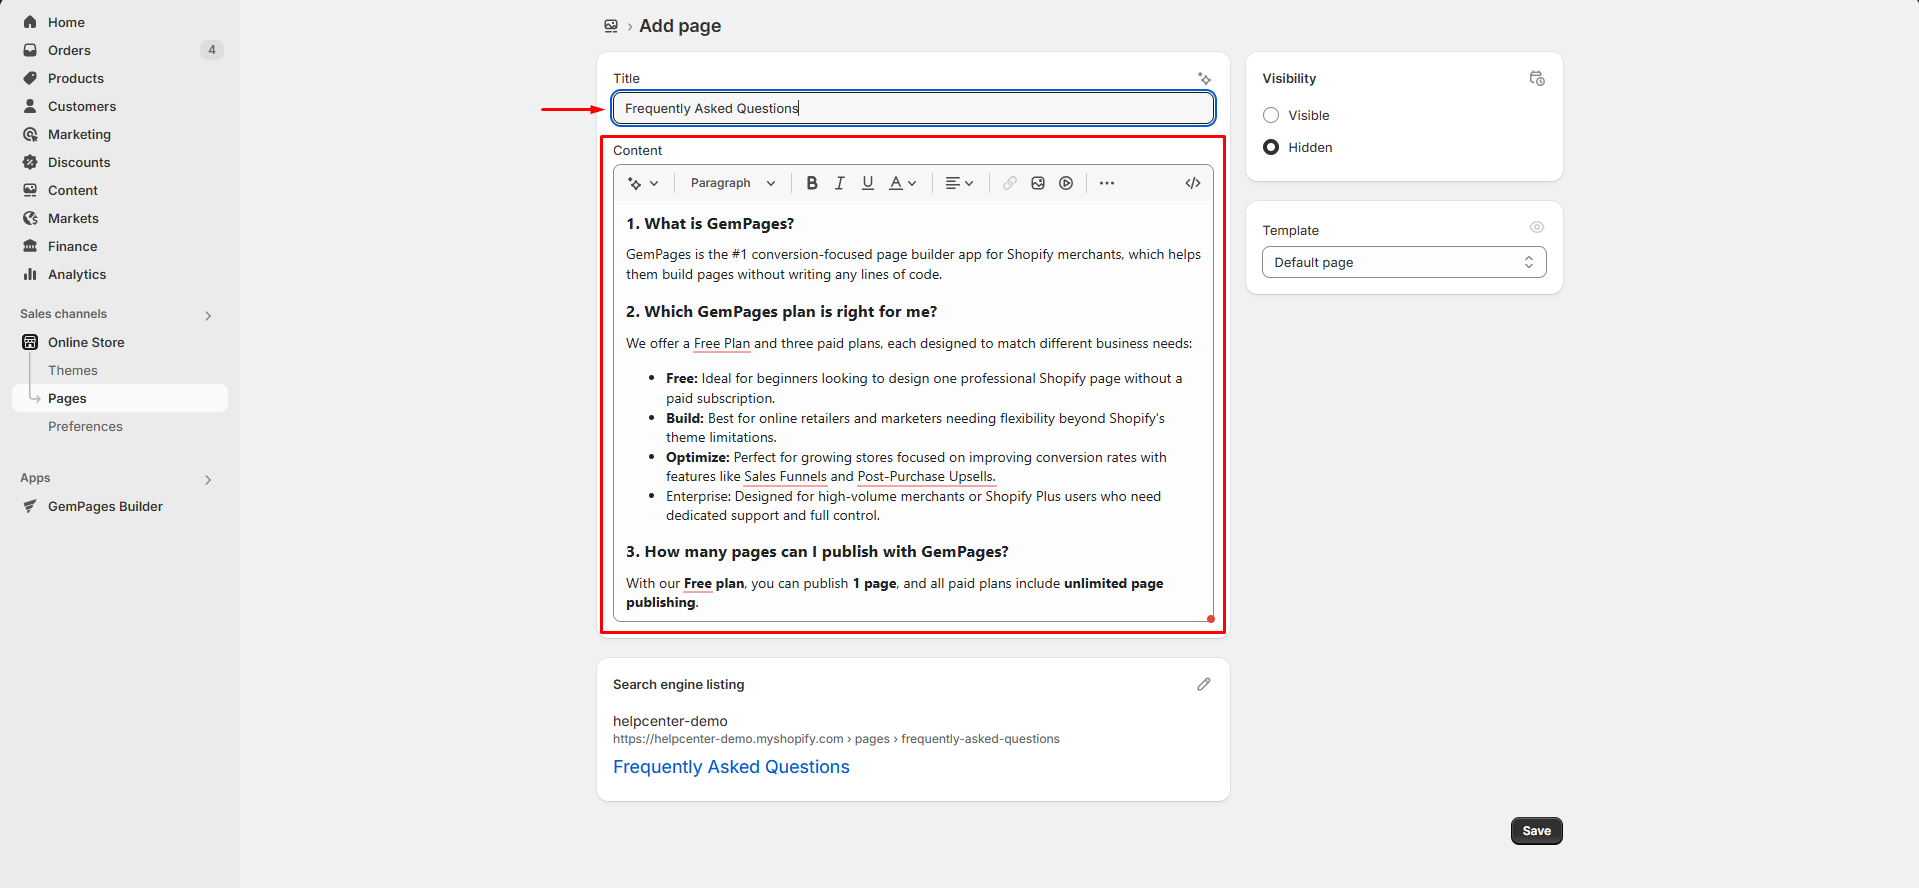Open the Products section in sidebar
This screenshot has width=1919, height=888.
(76, 78)
